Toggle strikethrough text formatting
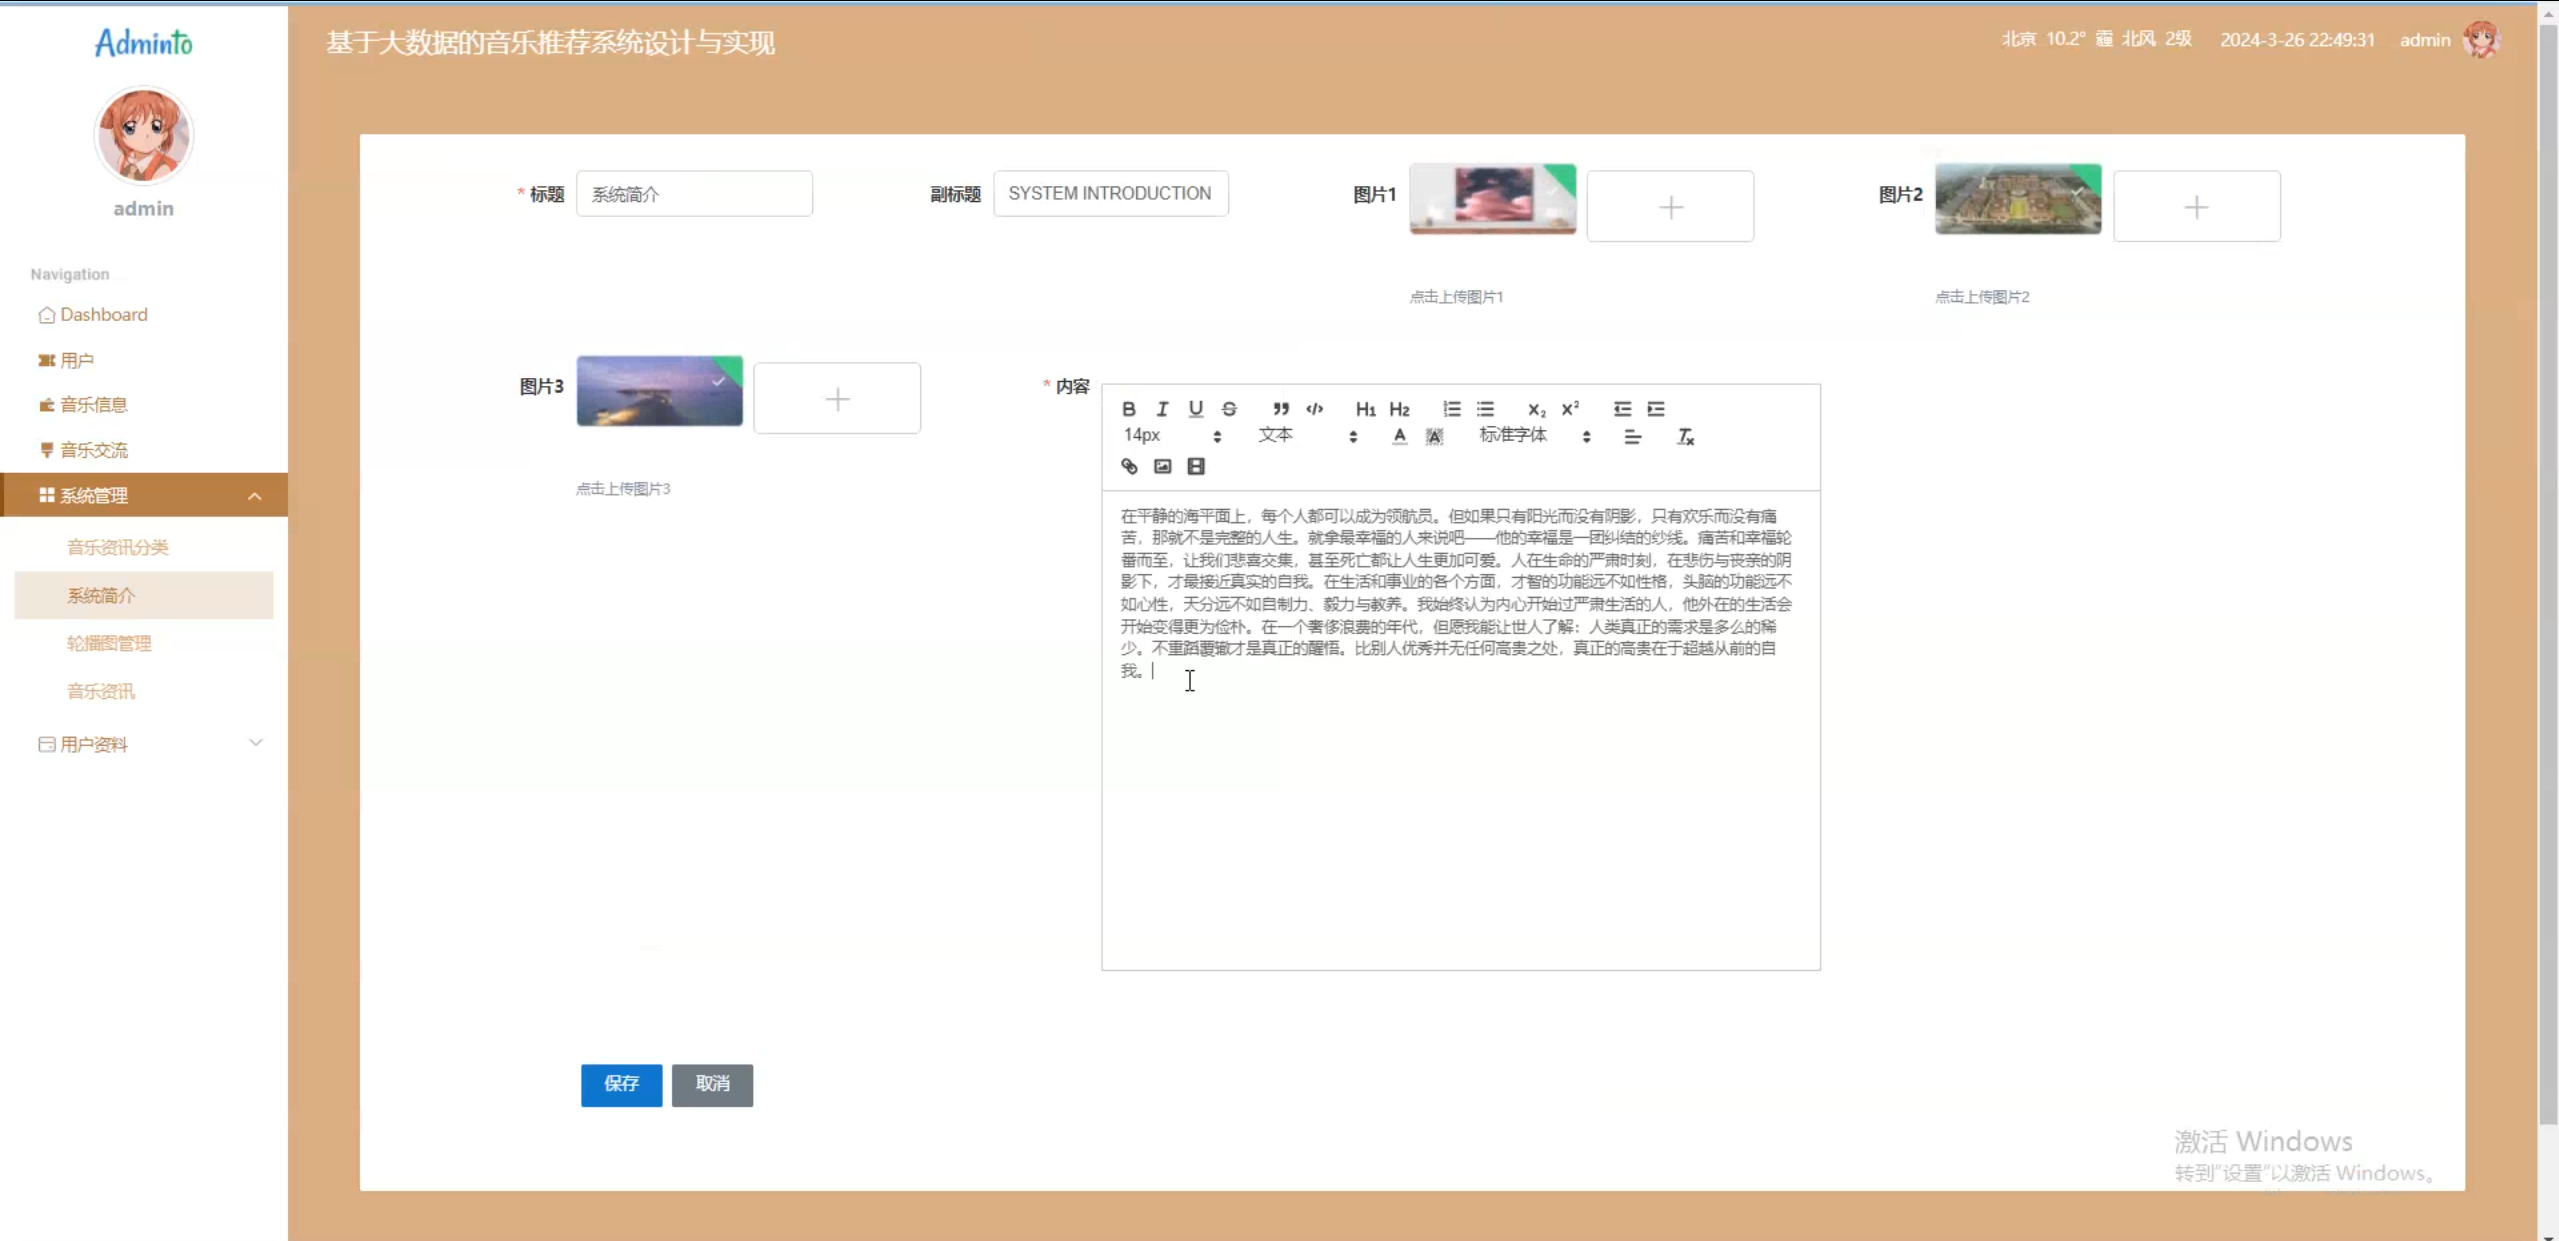2559x1241 pixels. pos(1229,409)
